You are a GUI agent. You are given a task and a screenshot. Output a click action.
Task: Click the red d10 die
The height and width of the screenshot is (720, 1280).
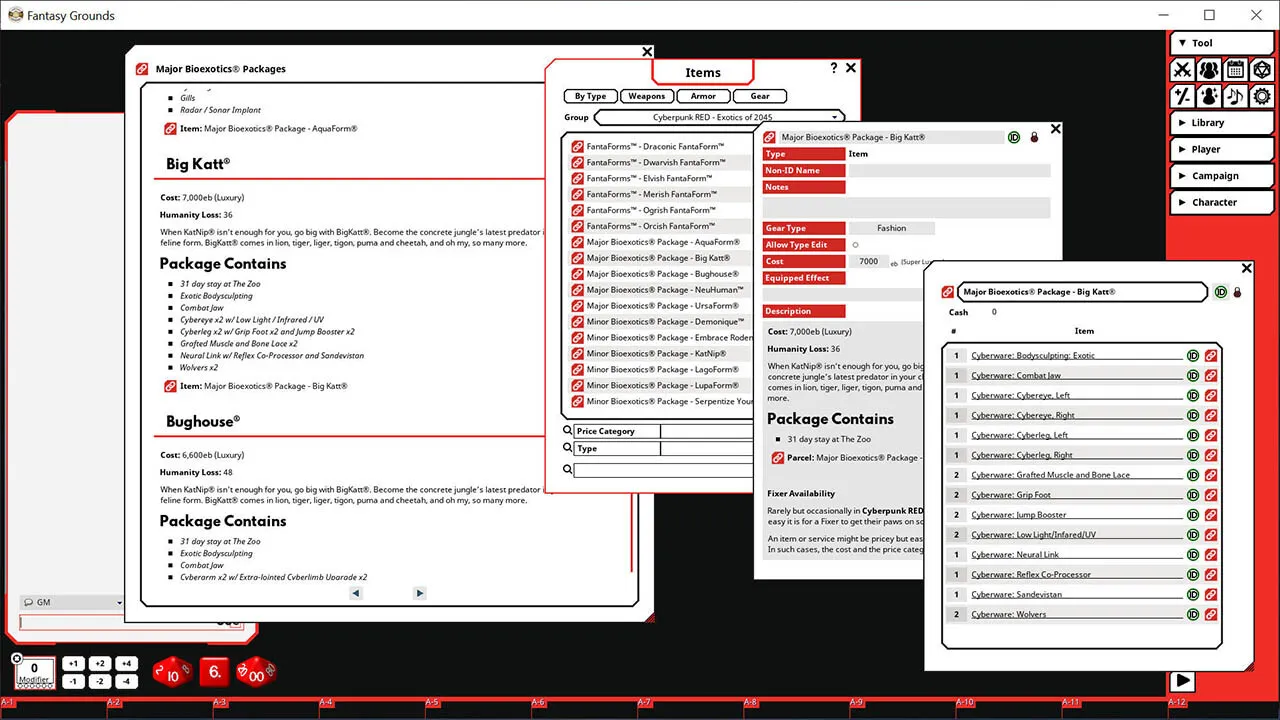point(172,673)
